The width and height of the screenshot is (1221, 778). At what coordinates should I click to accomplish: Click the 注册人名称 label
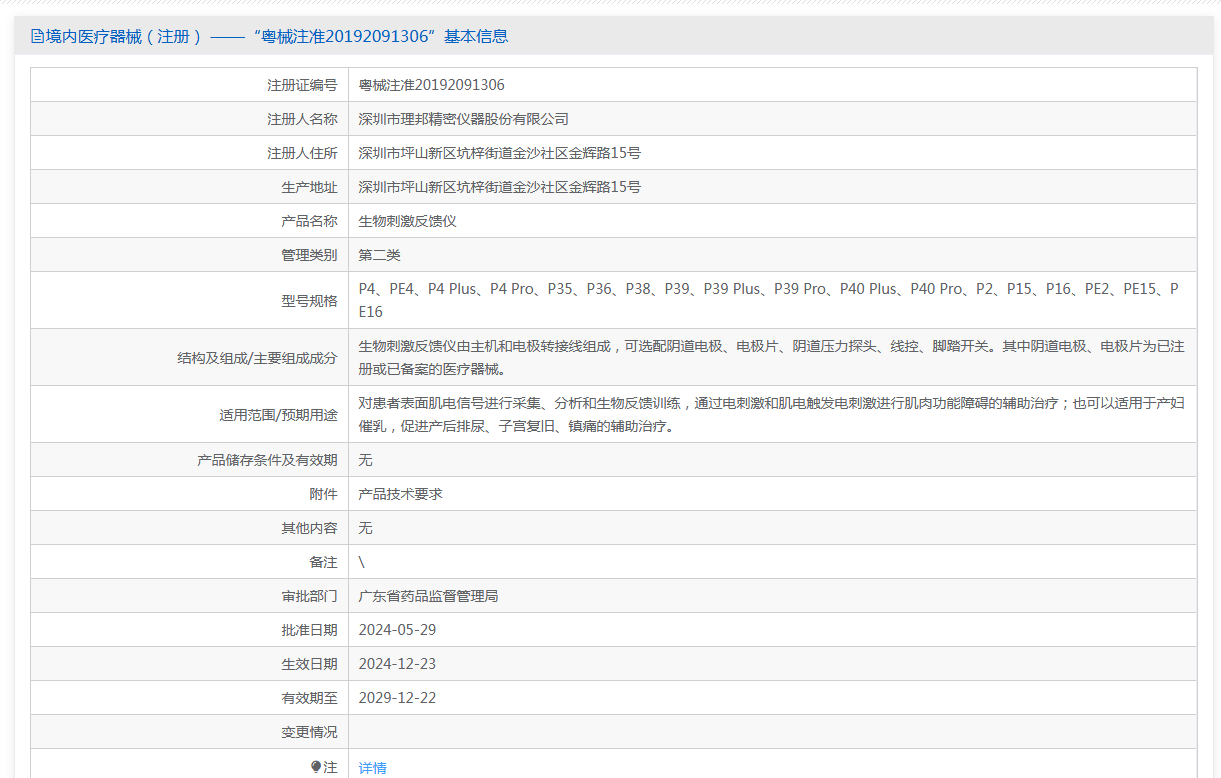(302, 119)
